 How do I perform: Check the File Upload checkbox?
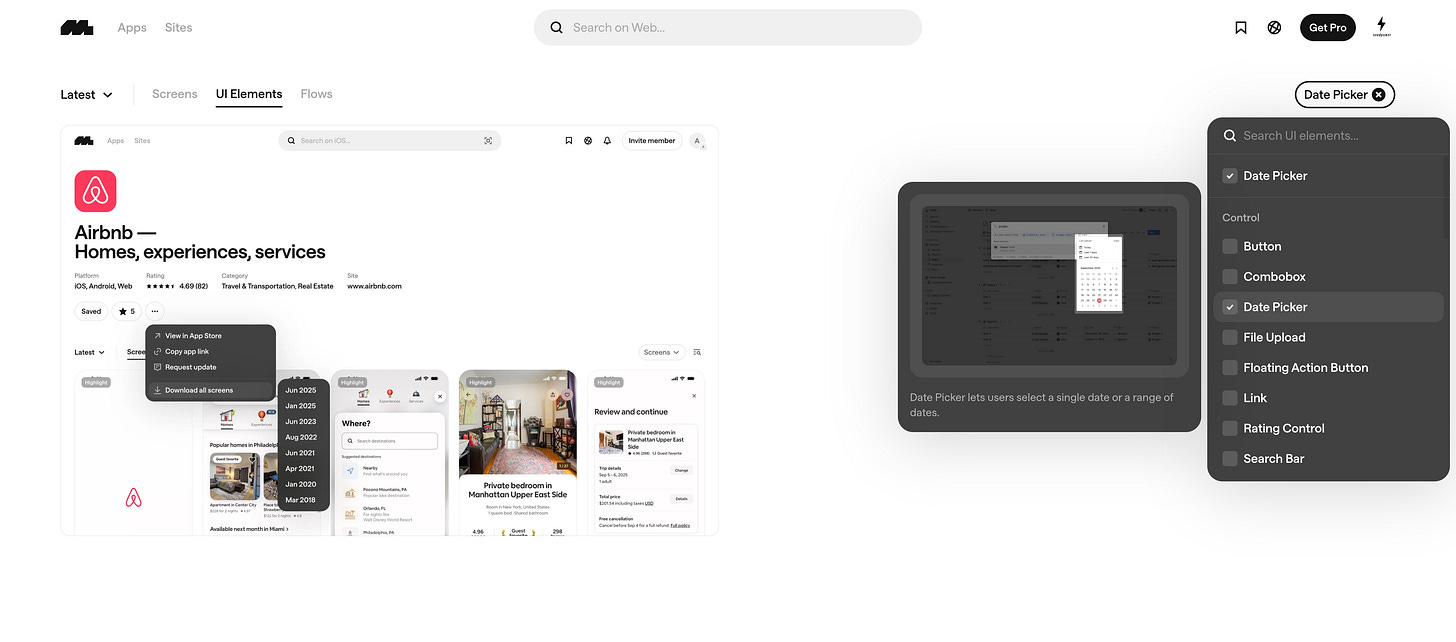tap(1230, 337)
